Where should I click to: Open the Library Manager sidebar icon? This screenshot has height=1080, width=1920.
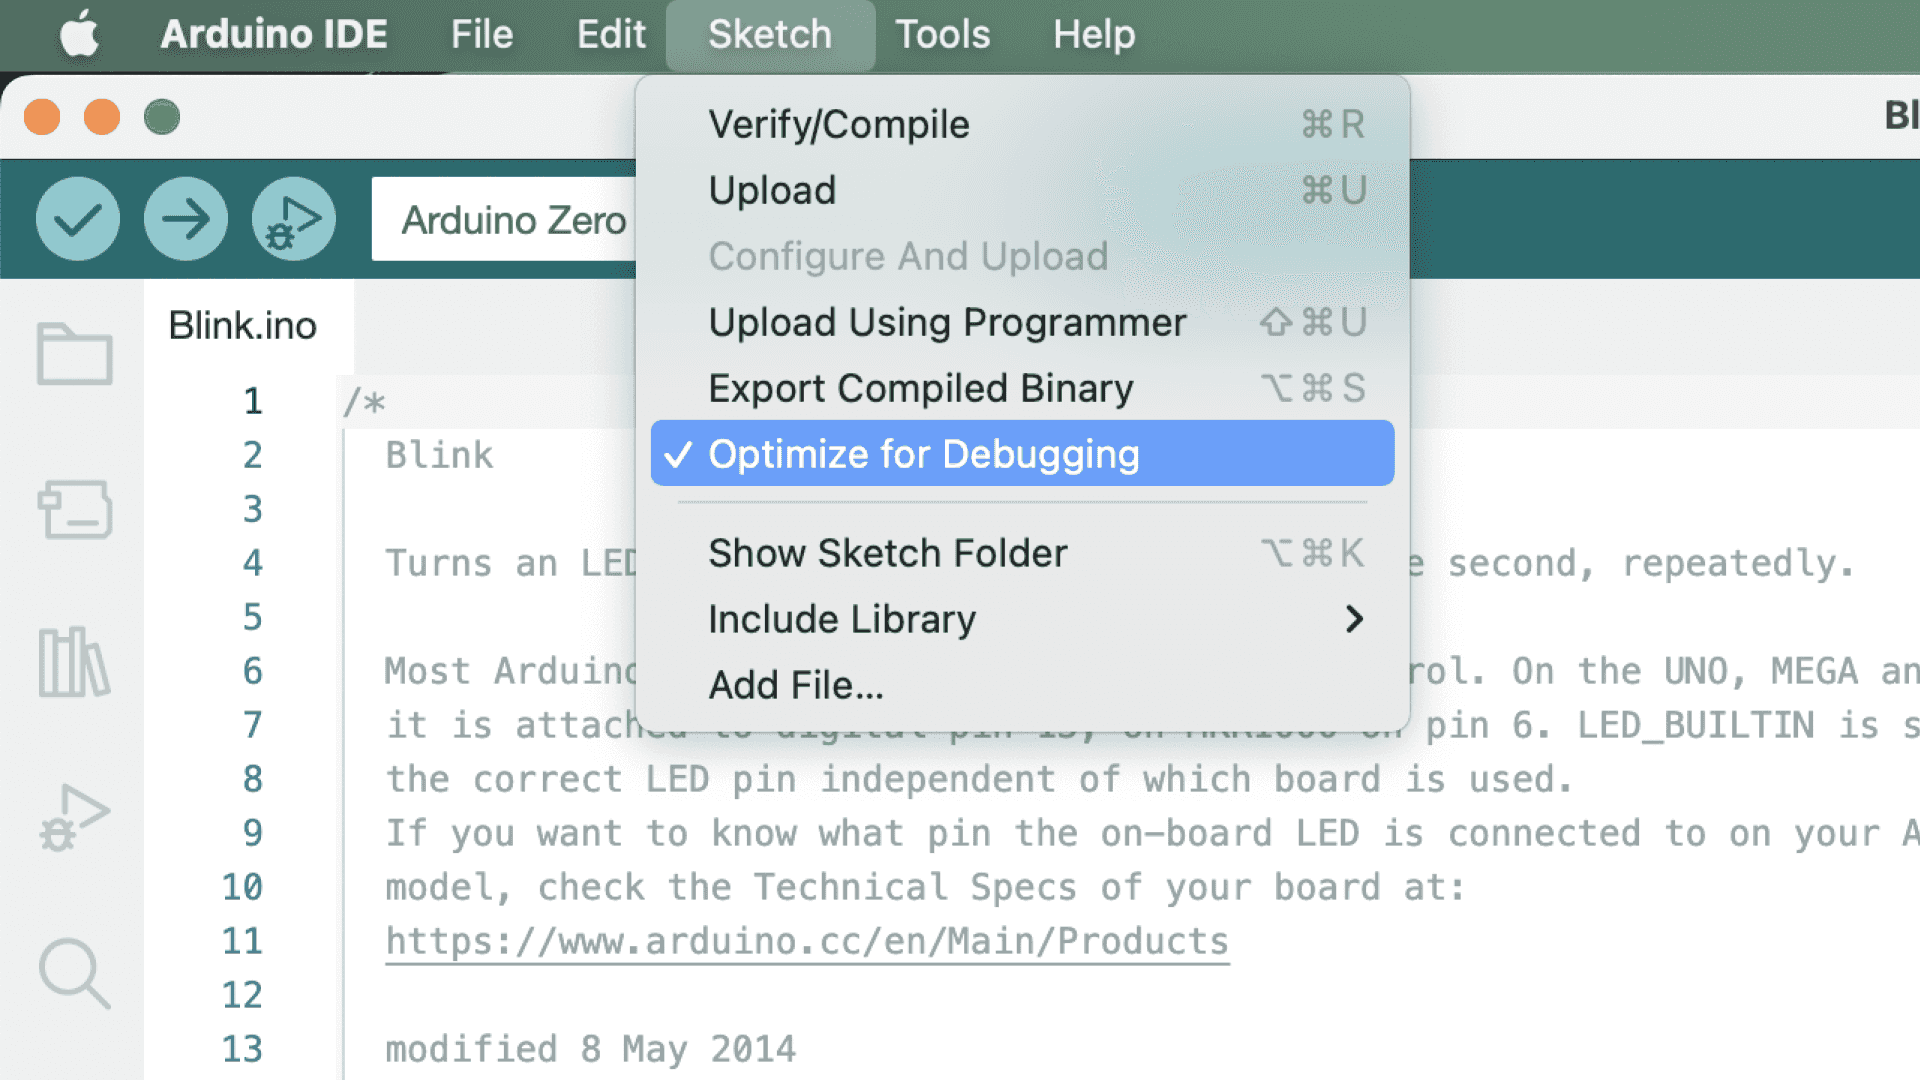pos(75,662)
